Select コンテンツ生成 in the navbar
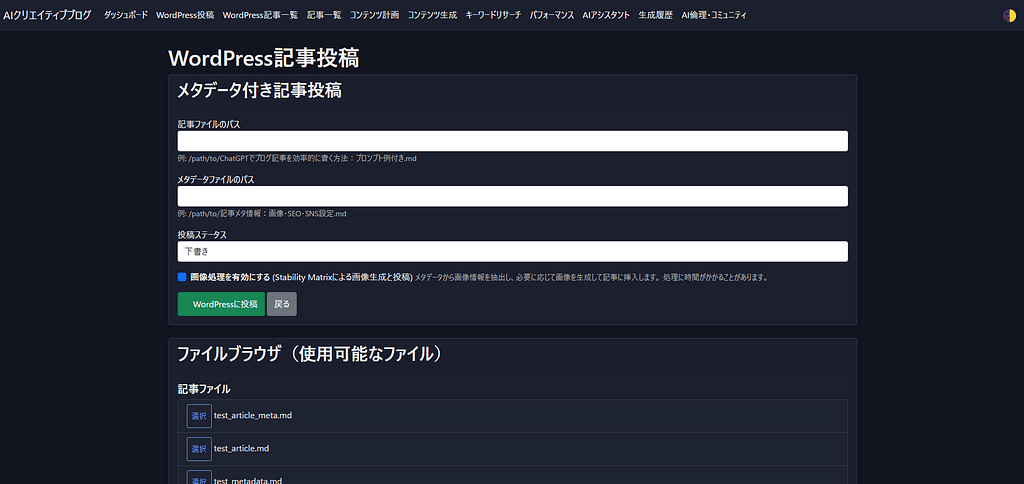The height and width of the screenshot is (484, 1024). 432,15
